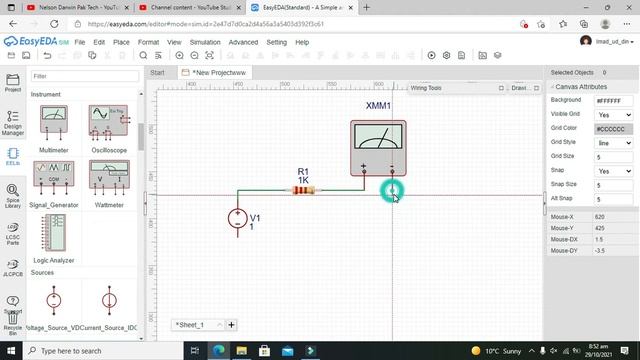640x360 pixels.
Task: Click the Find and replace toolbar icon
Action: [158, 55]
